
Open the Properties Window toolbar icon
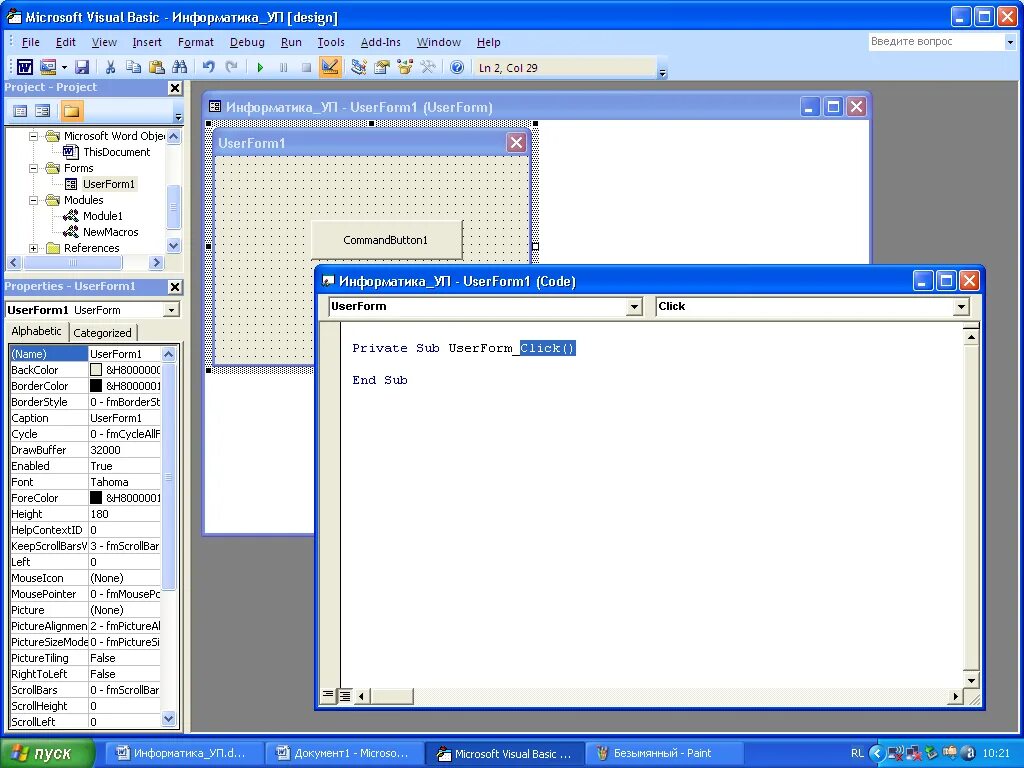[x=381, y=67]
